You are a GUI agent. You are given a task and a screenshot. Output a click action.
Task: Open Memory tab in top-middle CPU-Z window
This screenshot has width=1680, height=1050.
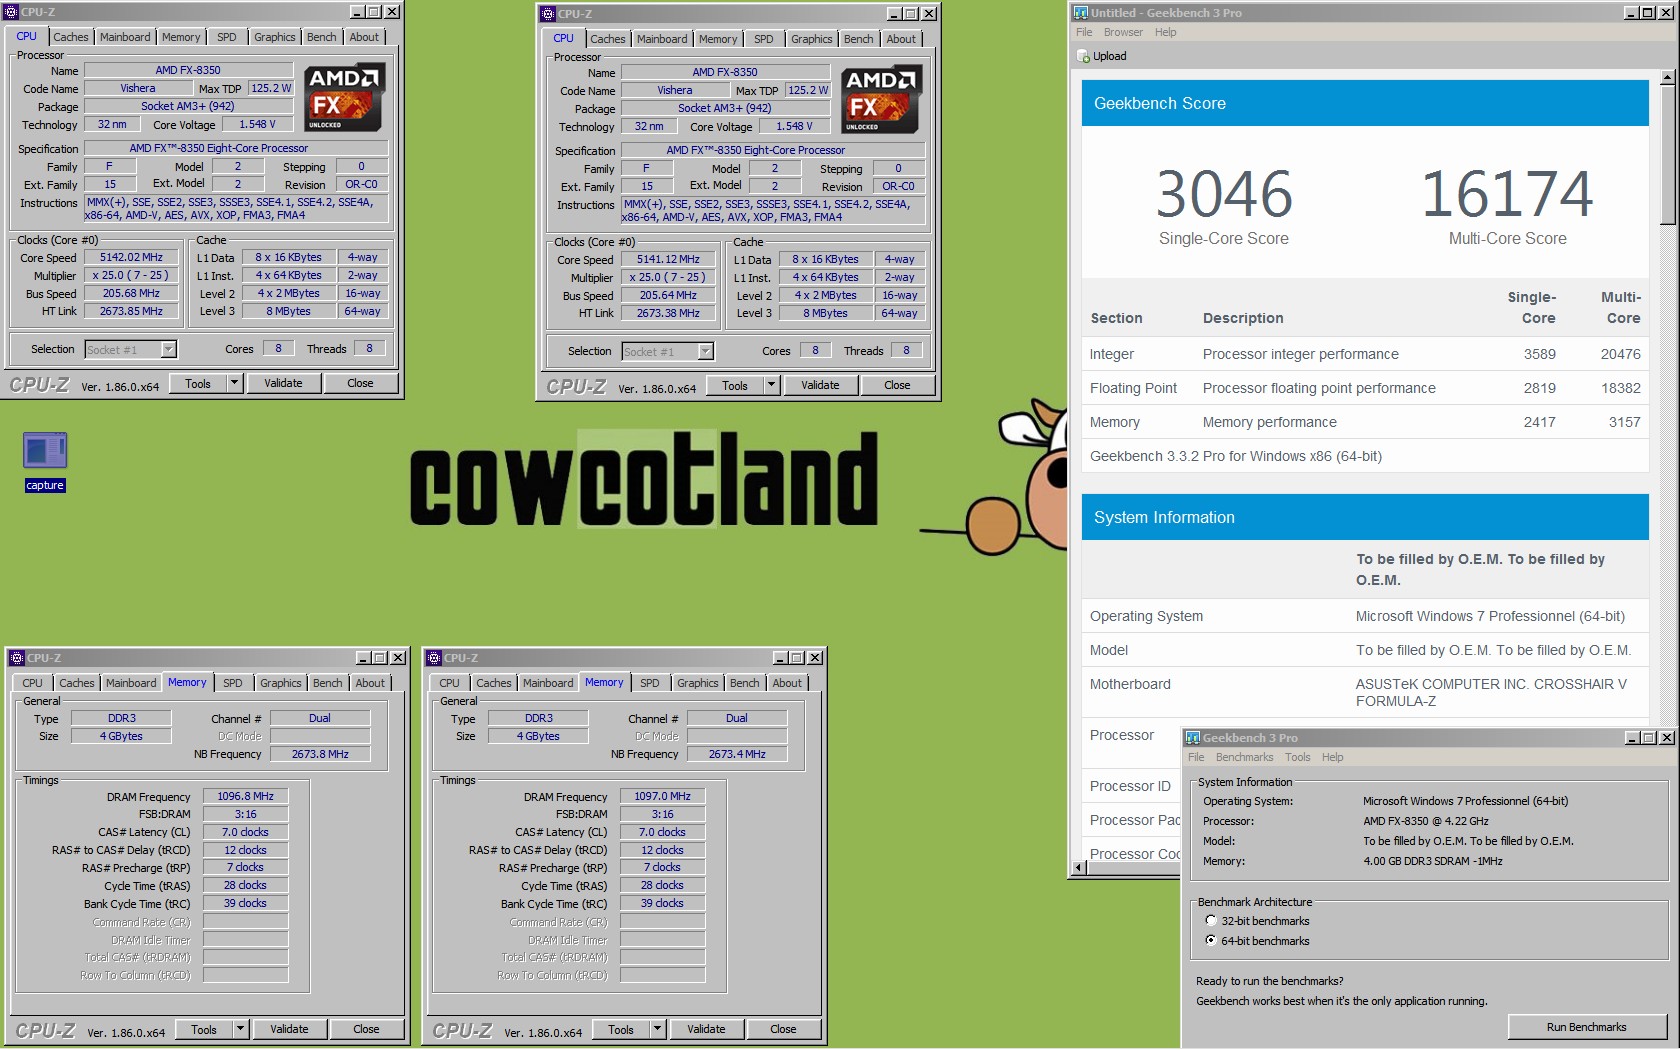coord(718,39)
